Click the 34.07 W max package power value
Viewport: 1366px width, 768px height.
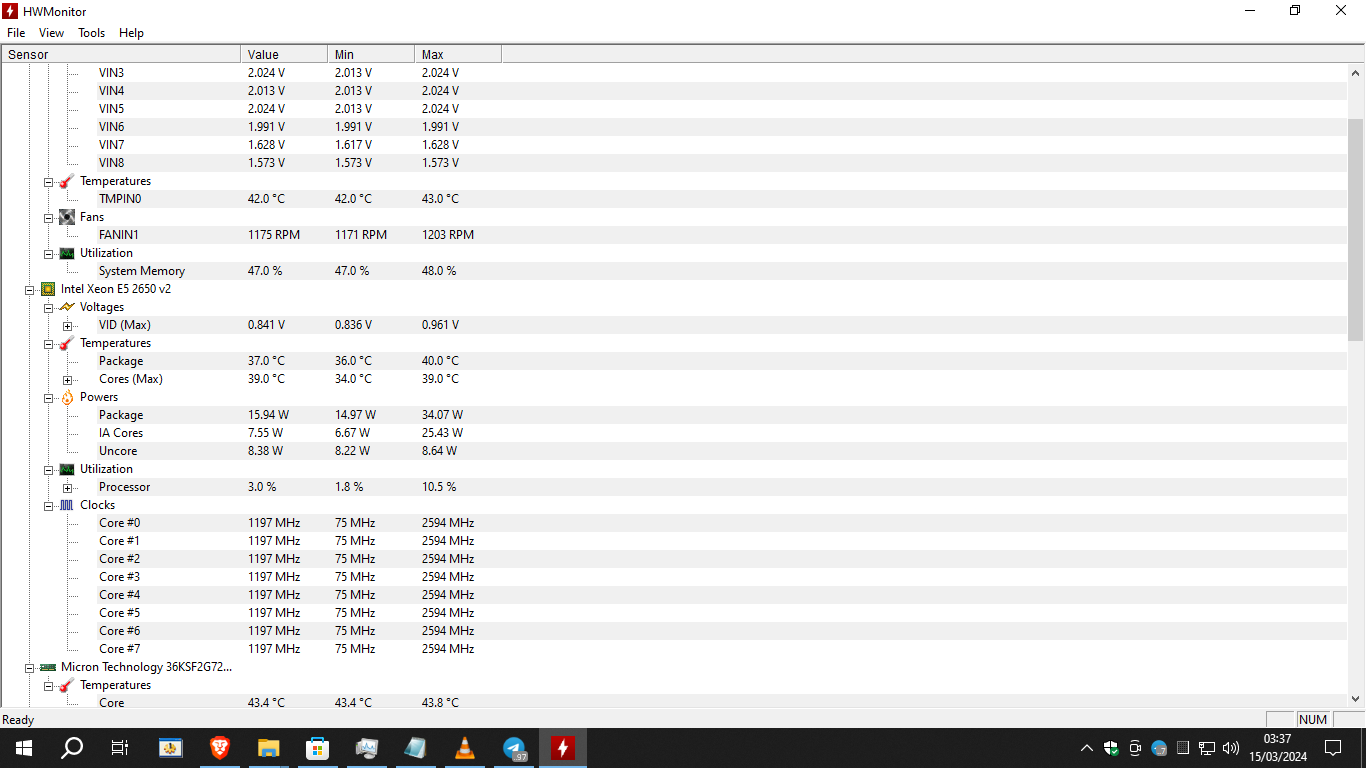tap(442, 415)
